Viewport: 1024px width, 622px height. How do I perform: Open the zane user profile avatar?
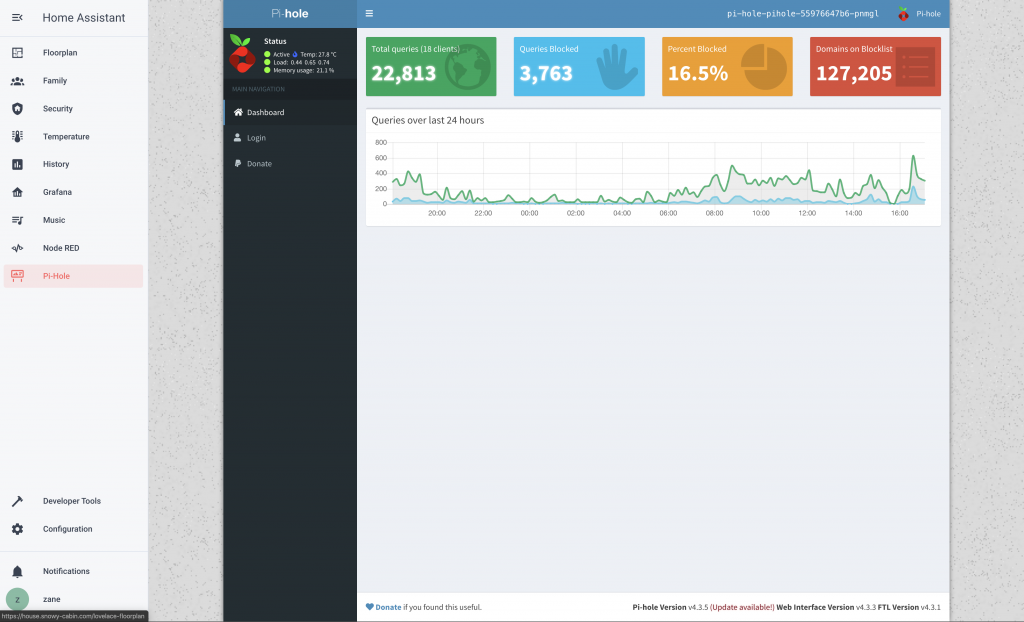click(18, 599)
